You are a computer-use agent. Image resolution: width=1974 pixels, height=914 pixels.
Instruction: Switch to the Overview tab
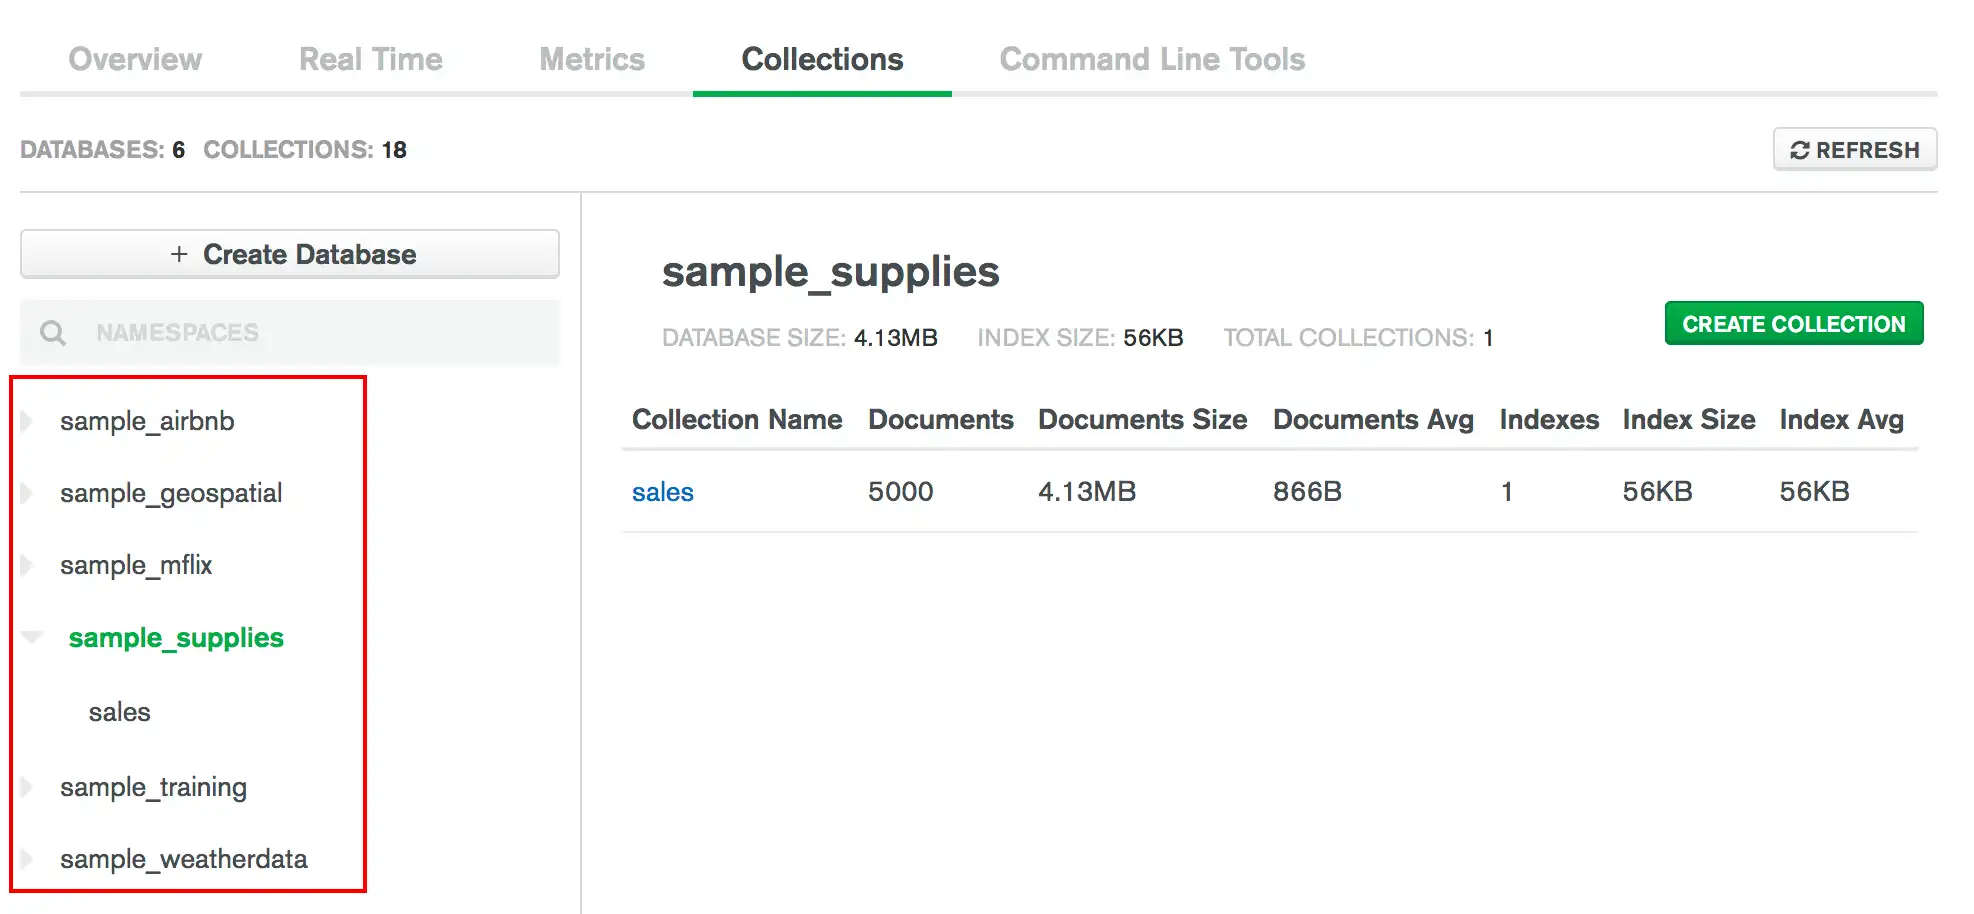(135, 59)
